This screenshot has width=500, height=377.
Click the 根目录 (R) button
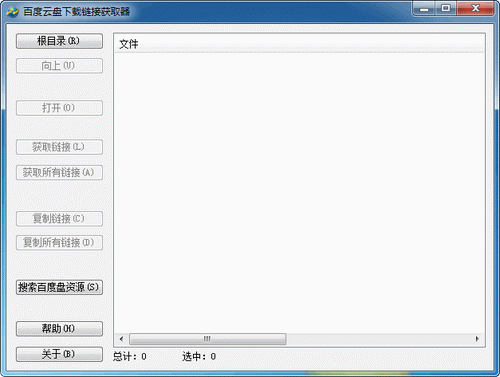click(59, 41)
